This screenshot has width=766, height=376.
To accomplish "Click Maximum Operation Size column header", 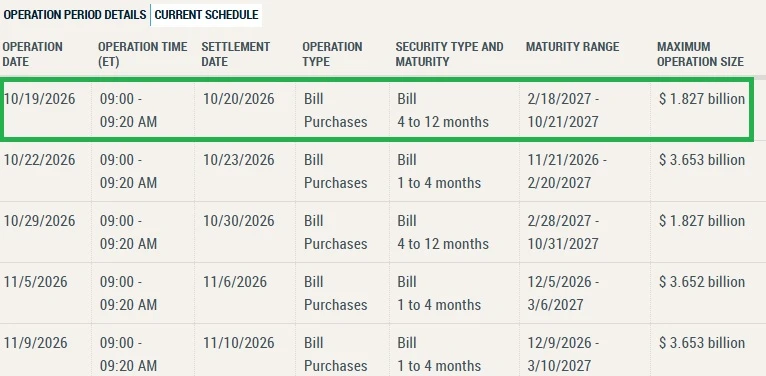I will coord(700,54).
